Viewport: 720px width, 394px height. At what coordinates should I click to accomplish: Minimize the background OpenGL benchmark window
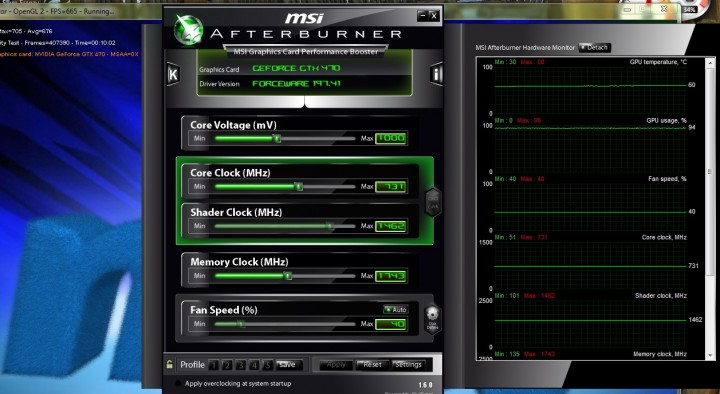pos(628,9)
